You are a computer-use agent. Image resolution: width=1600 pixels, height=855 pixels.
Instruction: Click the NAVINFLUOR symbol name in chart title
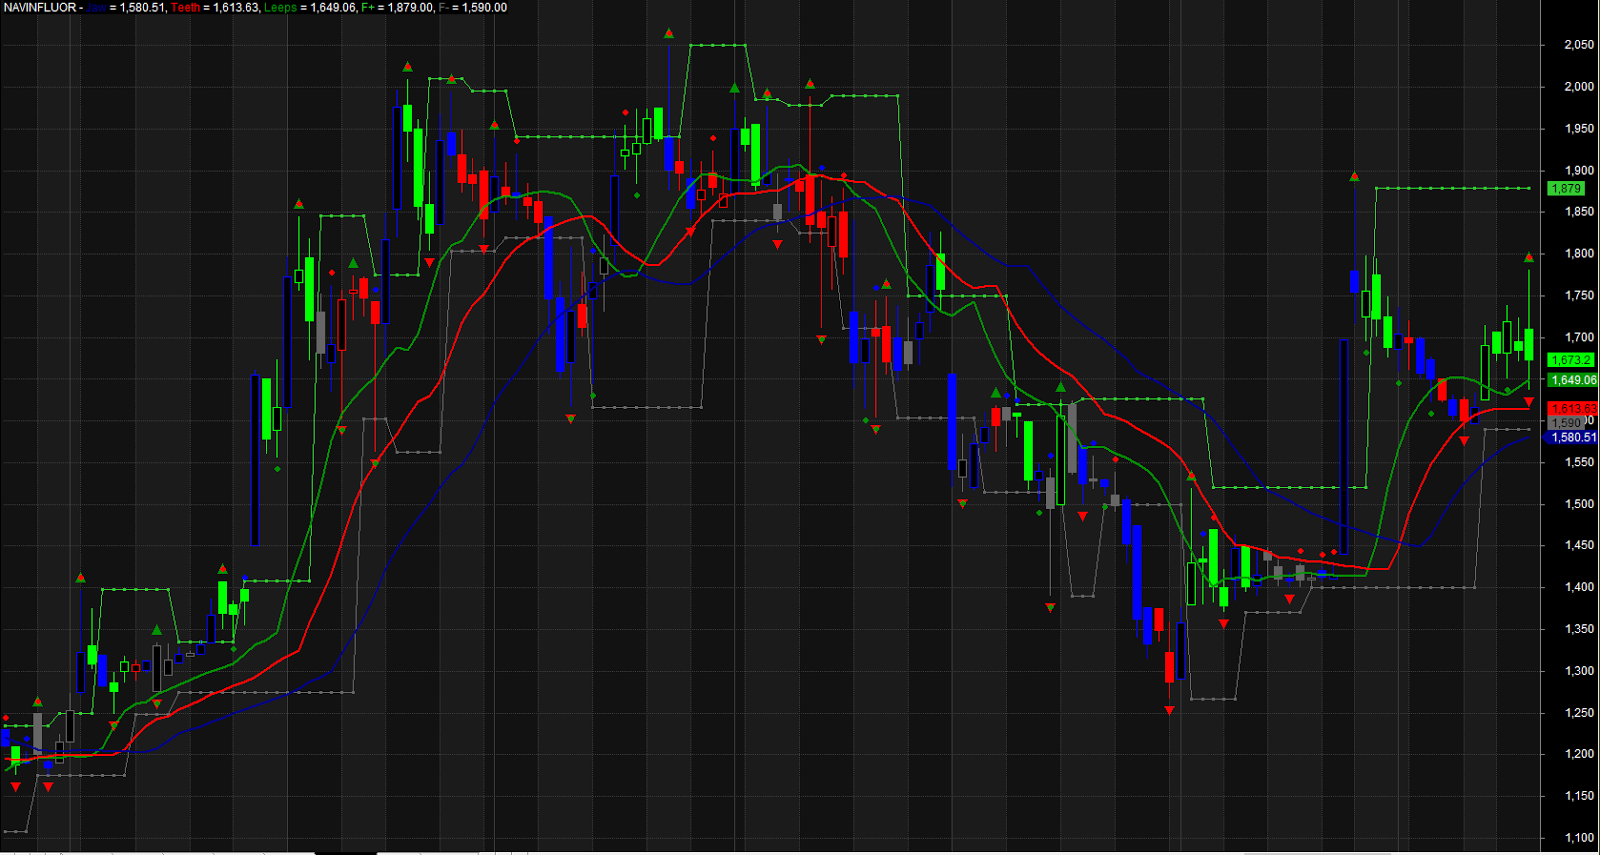click(x=40, y=7)
